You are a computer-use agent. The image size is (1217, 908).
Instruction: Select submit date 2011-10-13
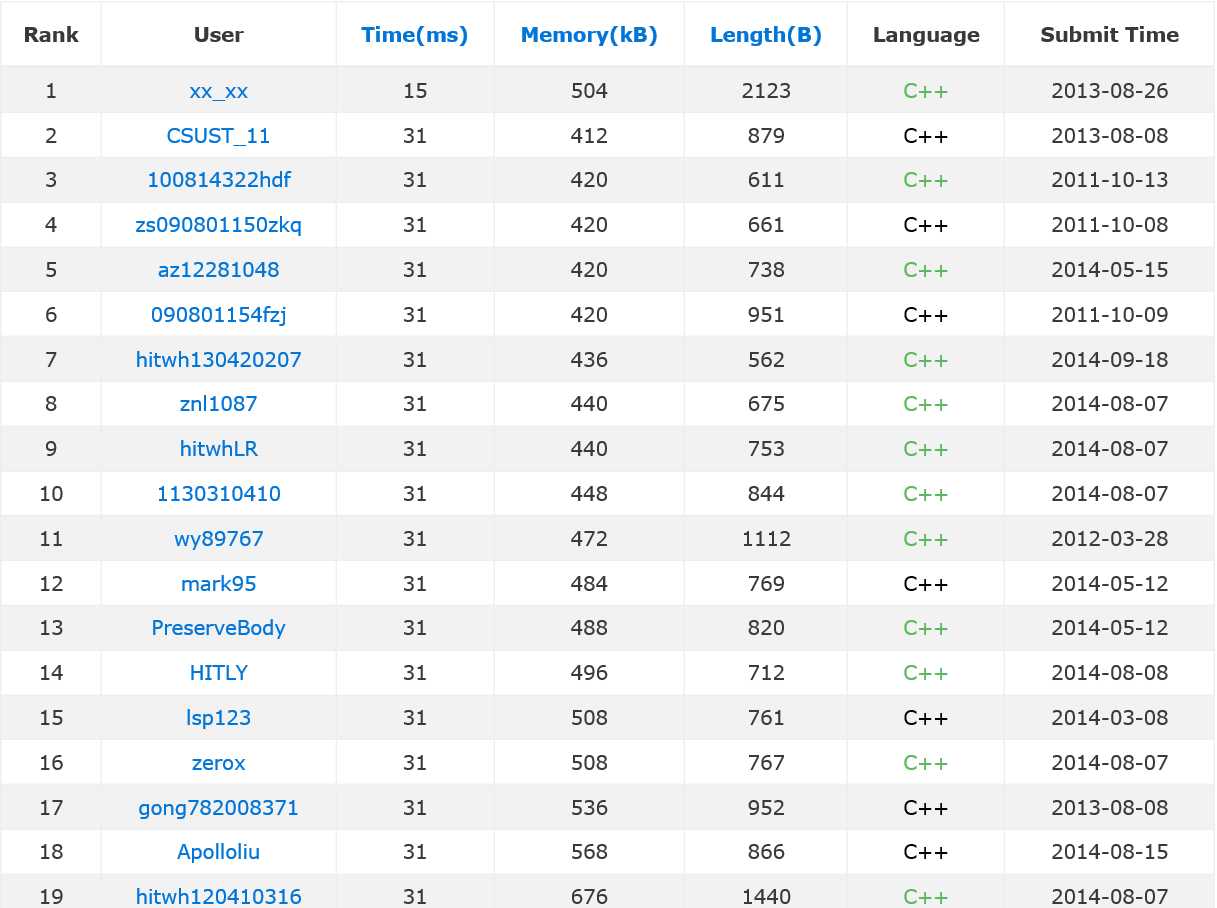(x=1110, y=180)
